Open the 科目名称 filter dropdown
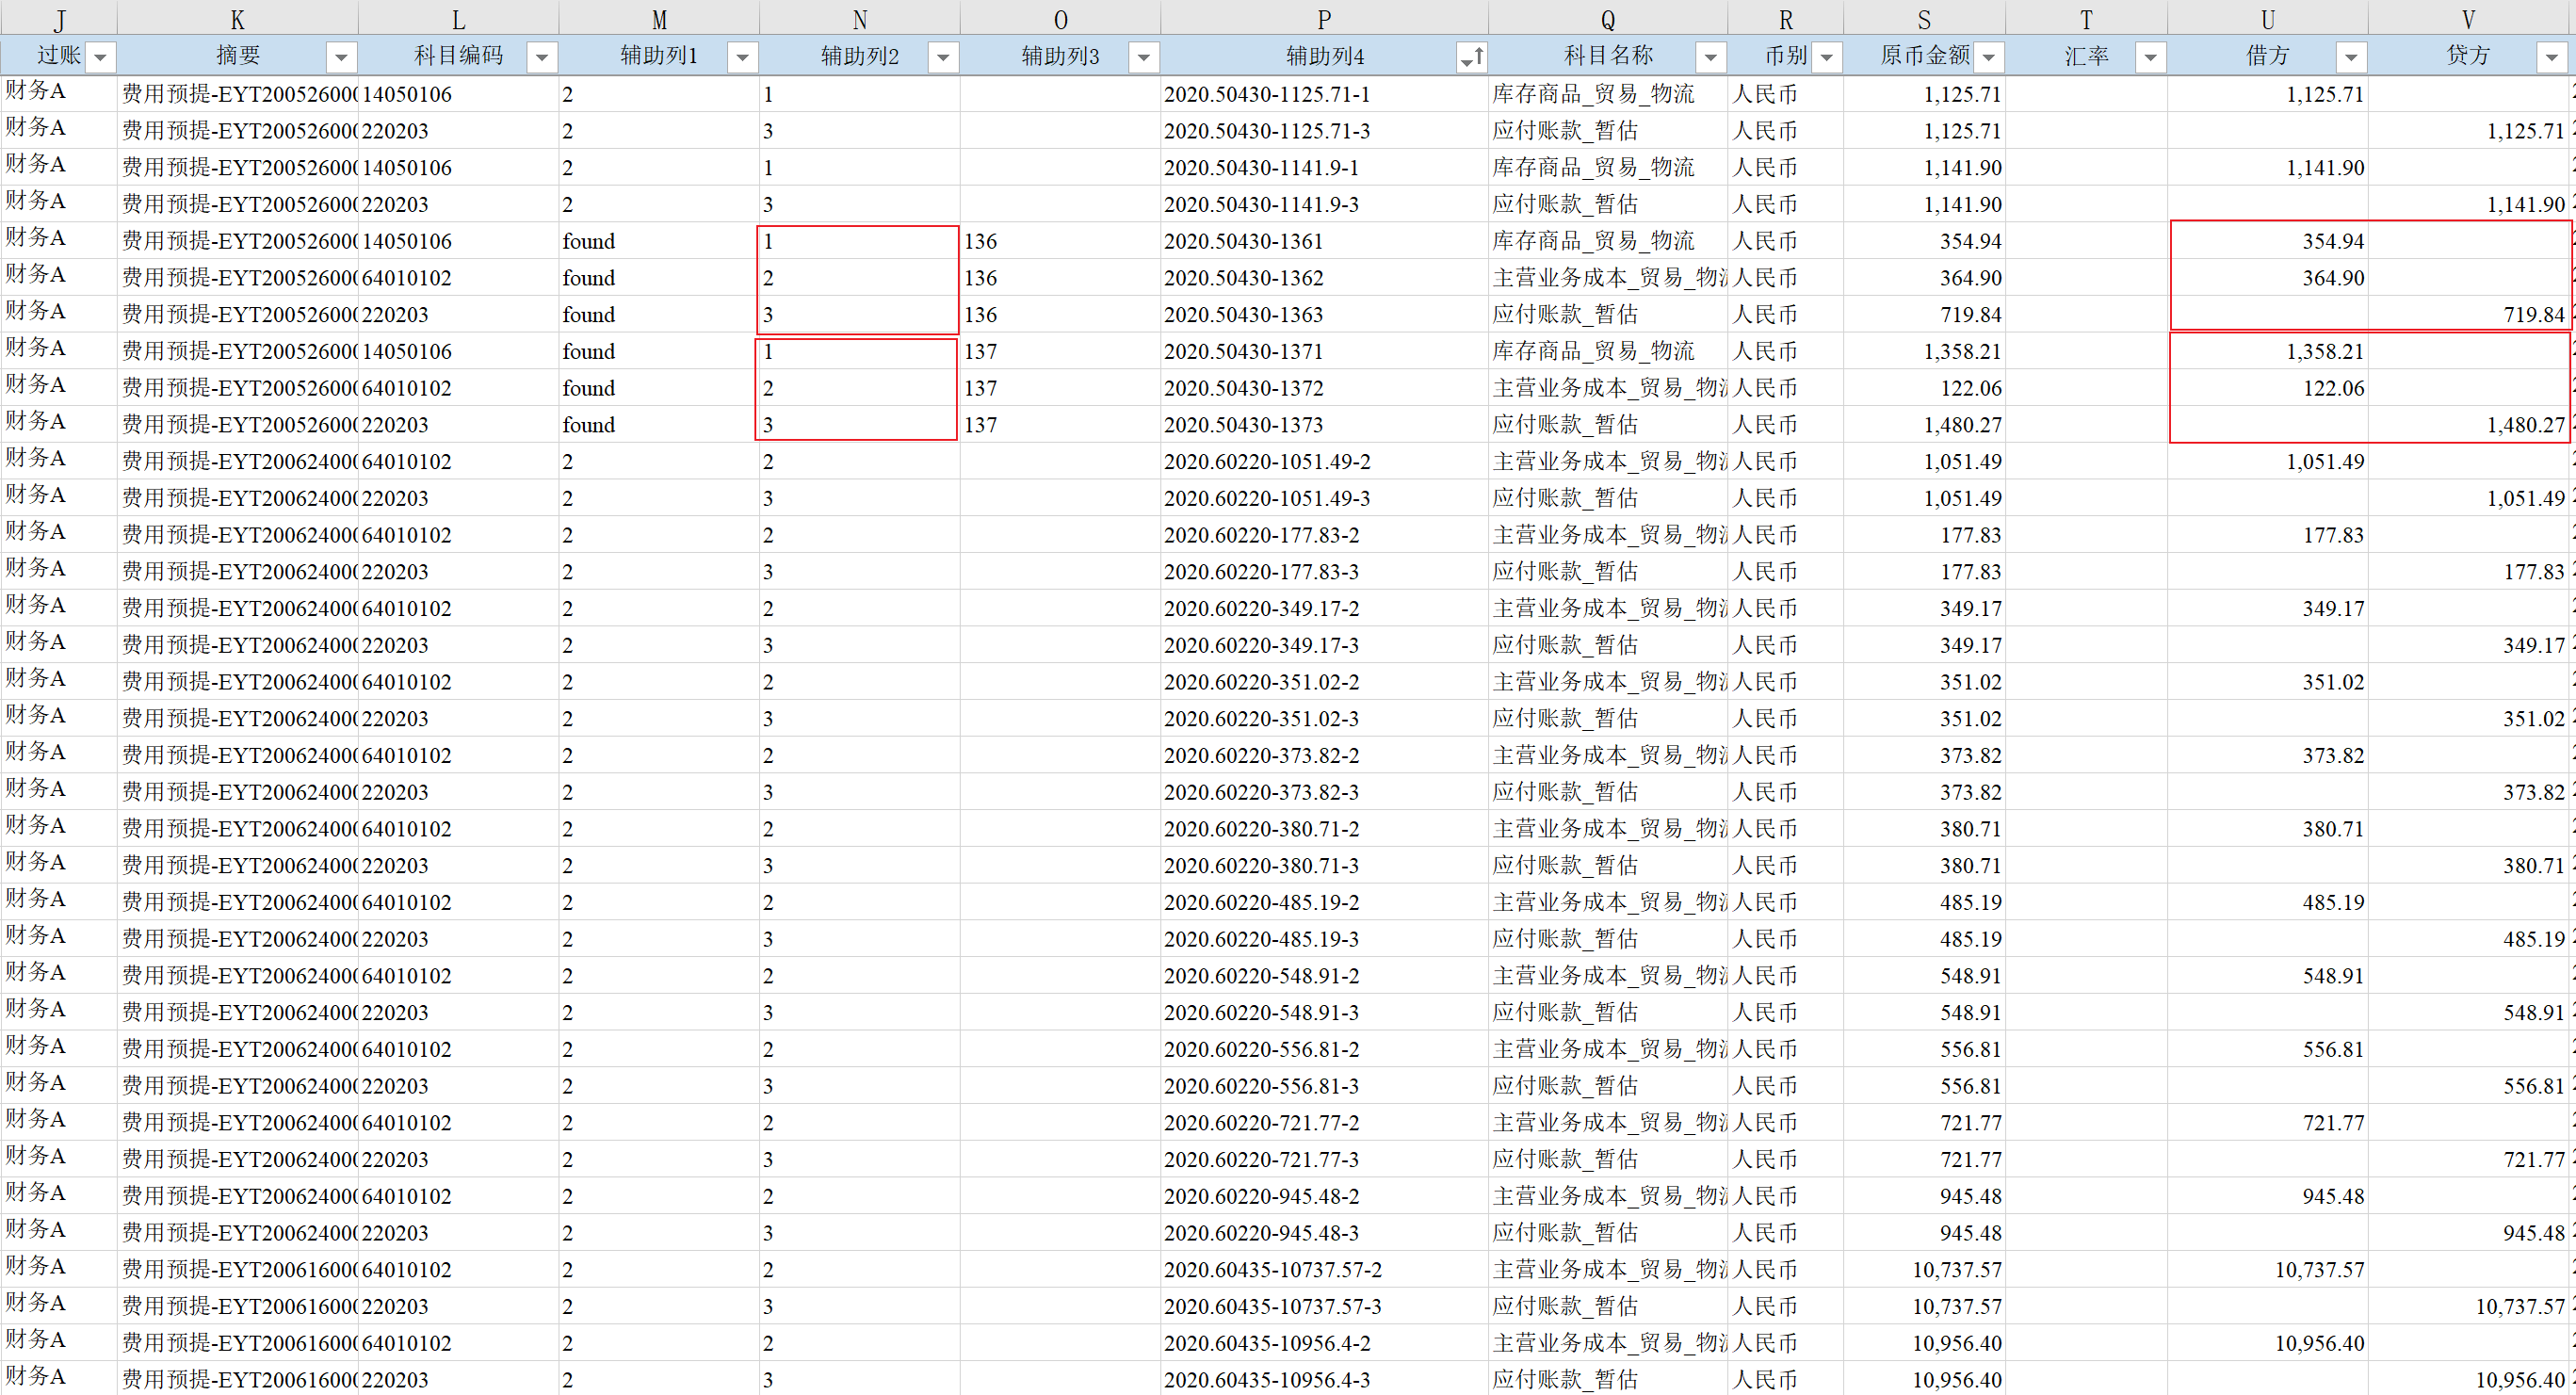The width and height of the screenshot is (2576, 1395). point(1710,57)
